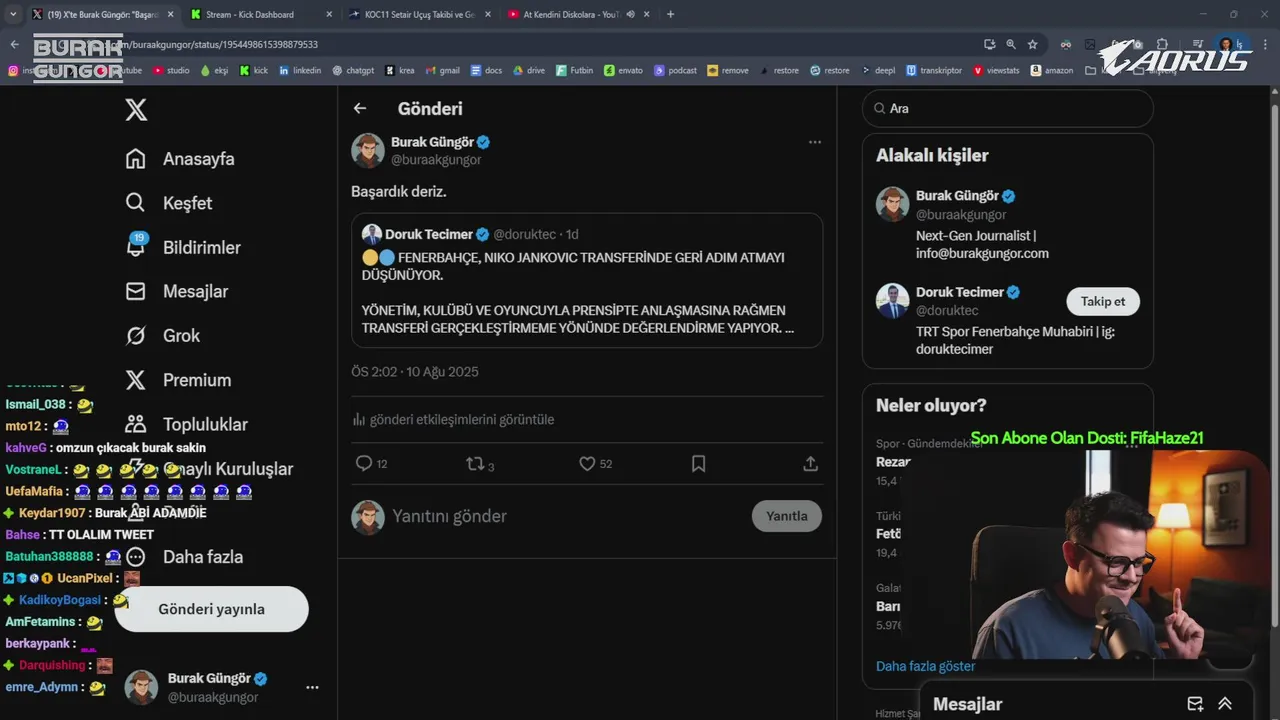Close the X Burak Güngör browser tab
This screenshot has height=720, width=1280.
[x=170, y=14]
